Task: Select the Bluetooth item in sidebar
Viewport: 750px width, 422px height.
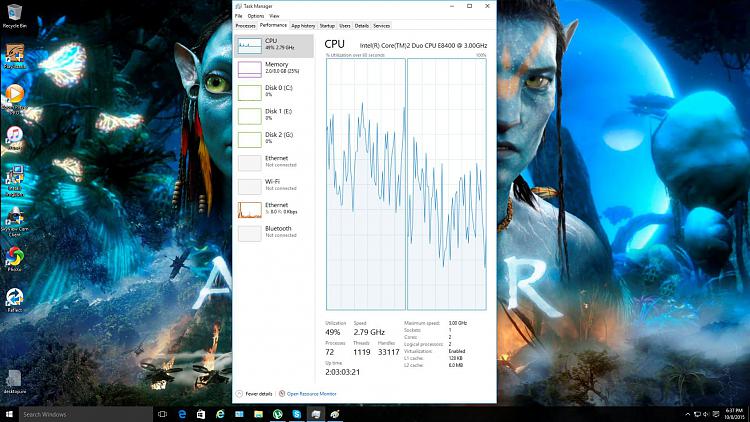Action: tap(274, 233)
